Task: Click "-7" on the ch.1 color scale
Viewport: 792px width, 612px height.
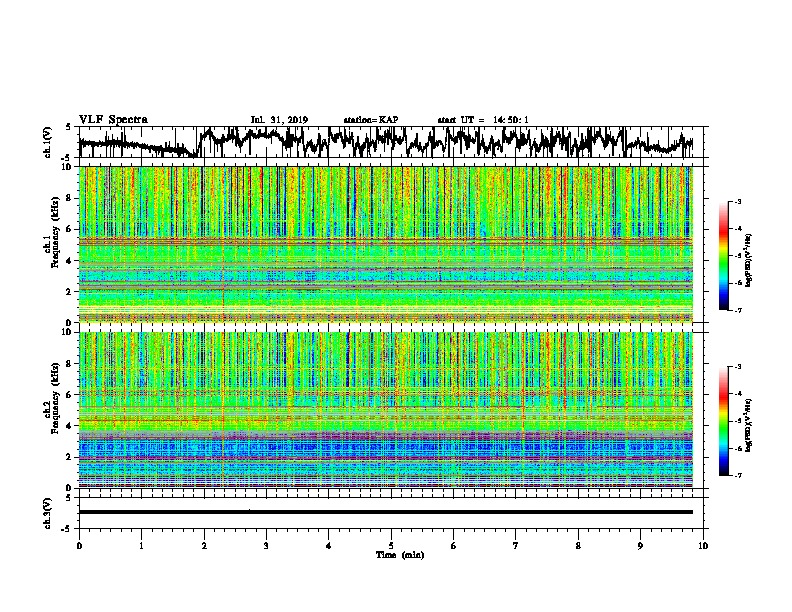Action: [x=737, y=310]
